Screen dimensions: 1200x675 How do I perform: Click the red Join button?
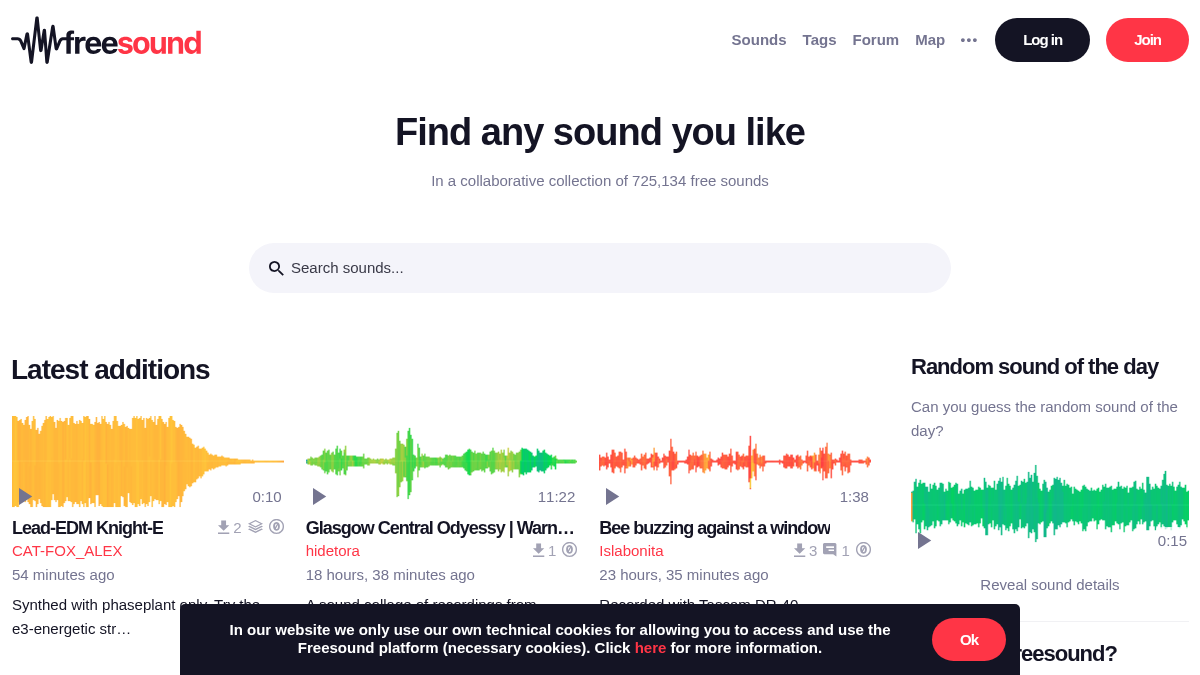1147,40
